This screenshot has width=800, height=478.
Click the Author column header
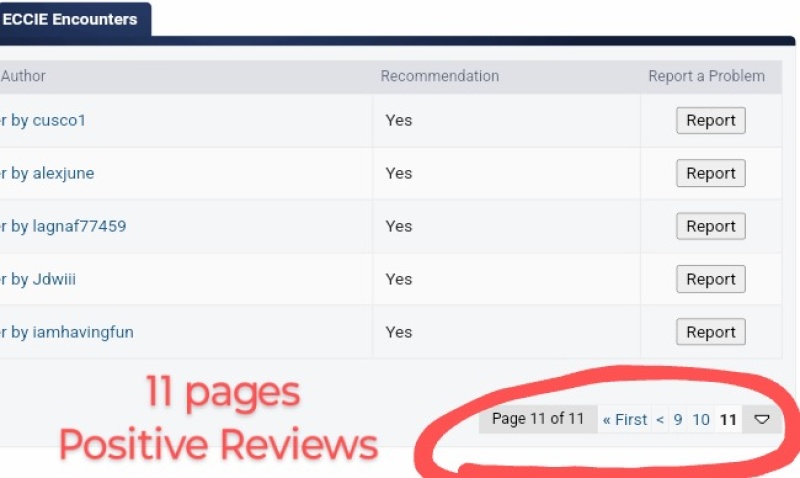pyautogui.click(x=23, y=76)
